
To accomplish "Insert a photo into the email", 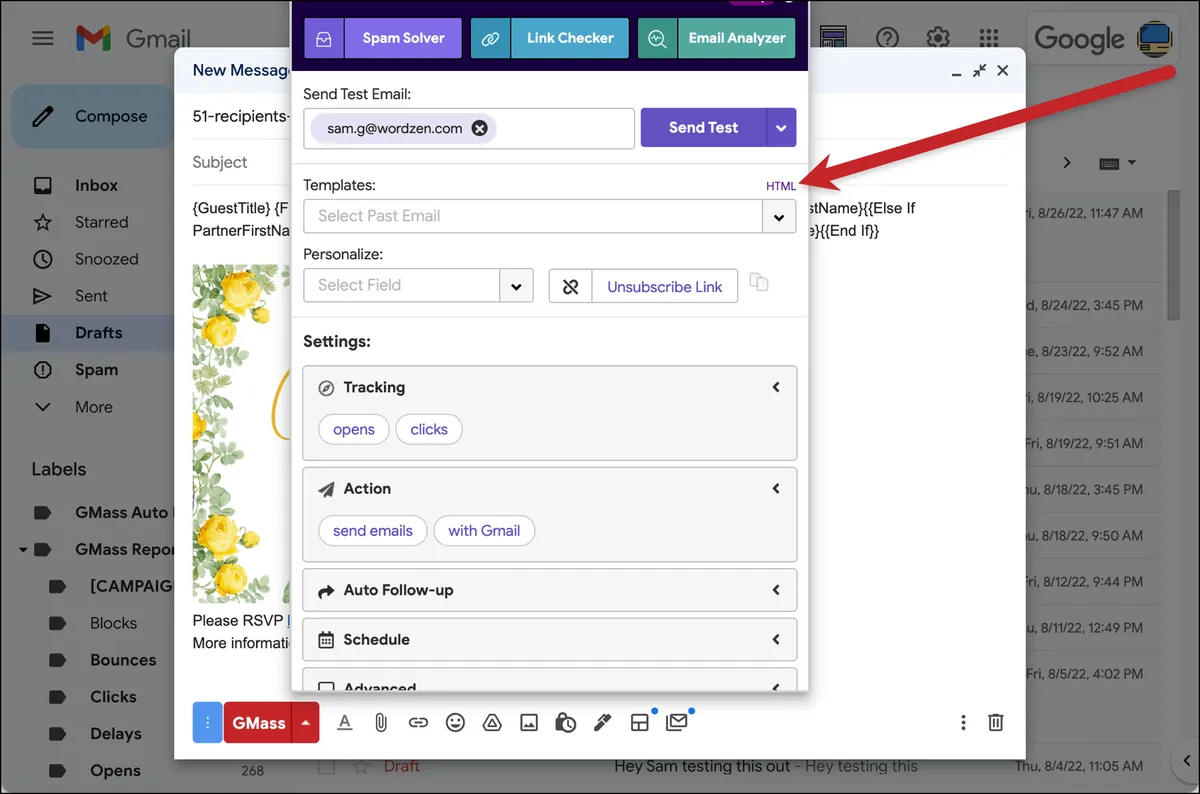I will click(x=529, y=722).
